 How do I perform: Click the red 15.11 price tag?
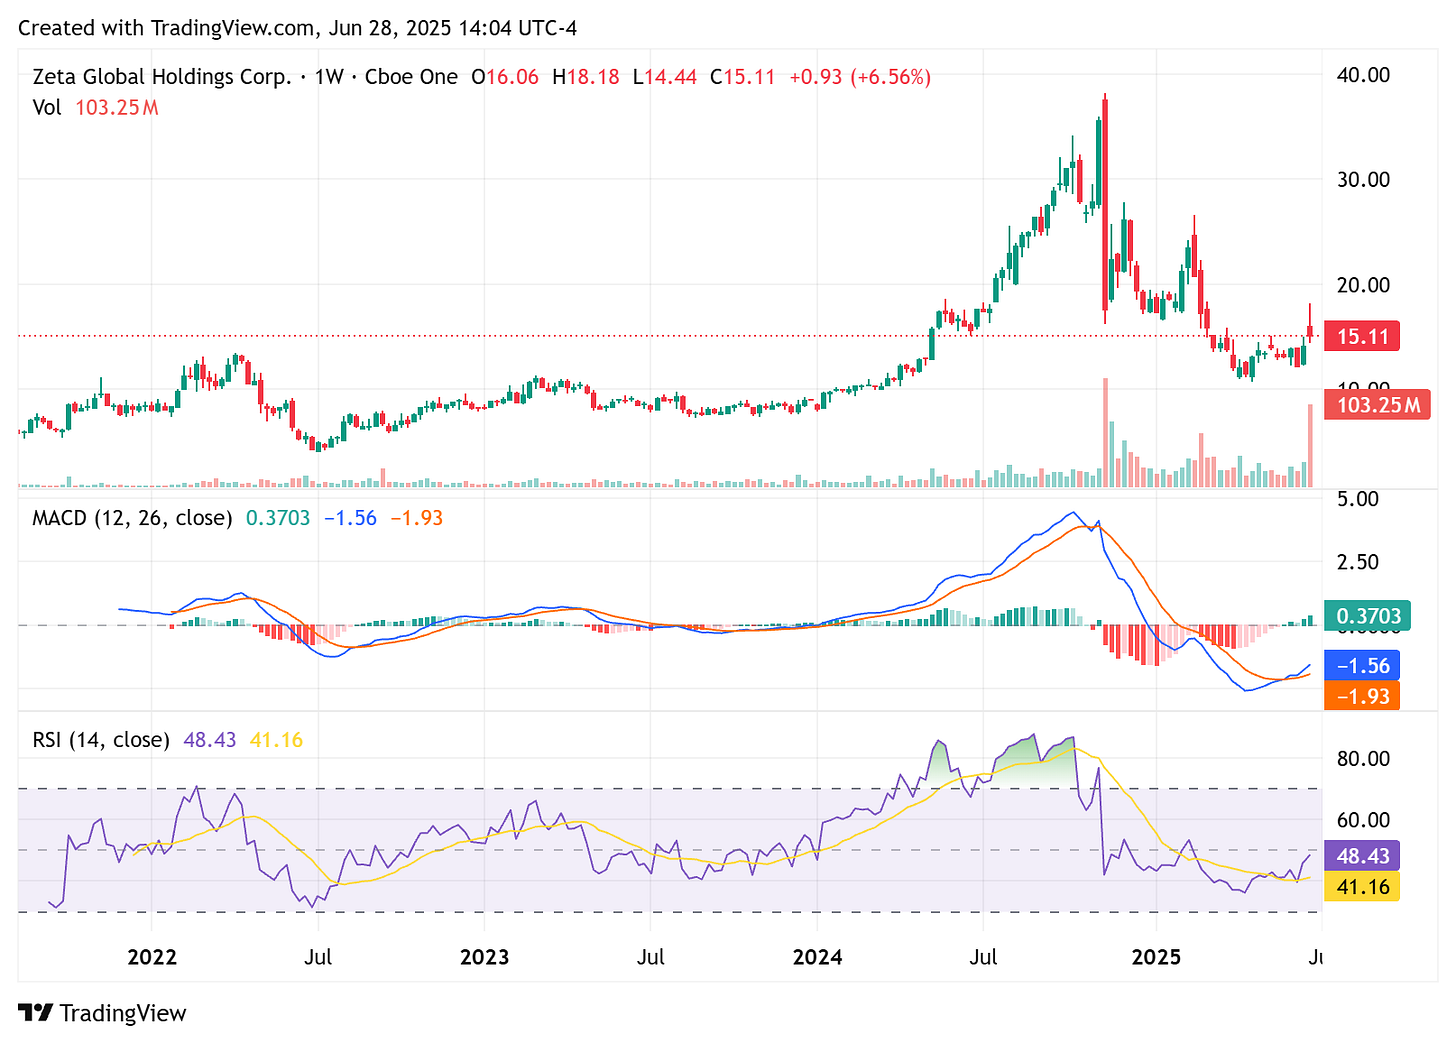click(x=1361, y=336)
